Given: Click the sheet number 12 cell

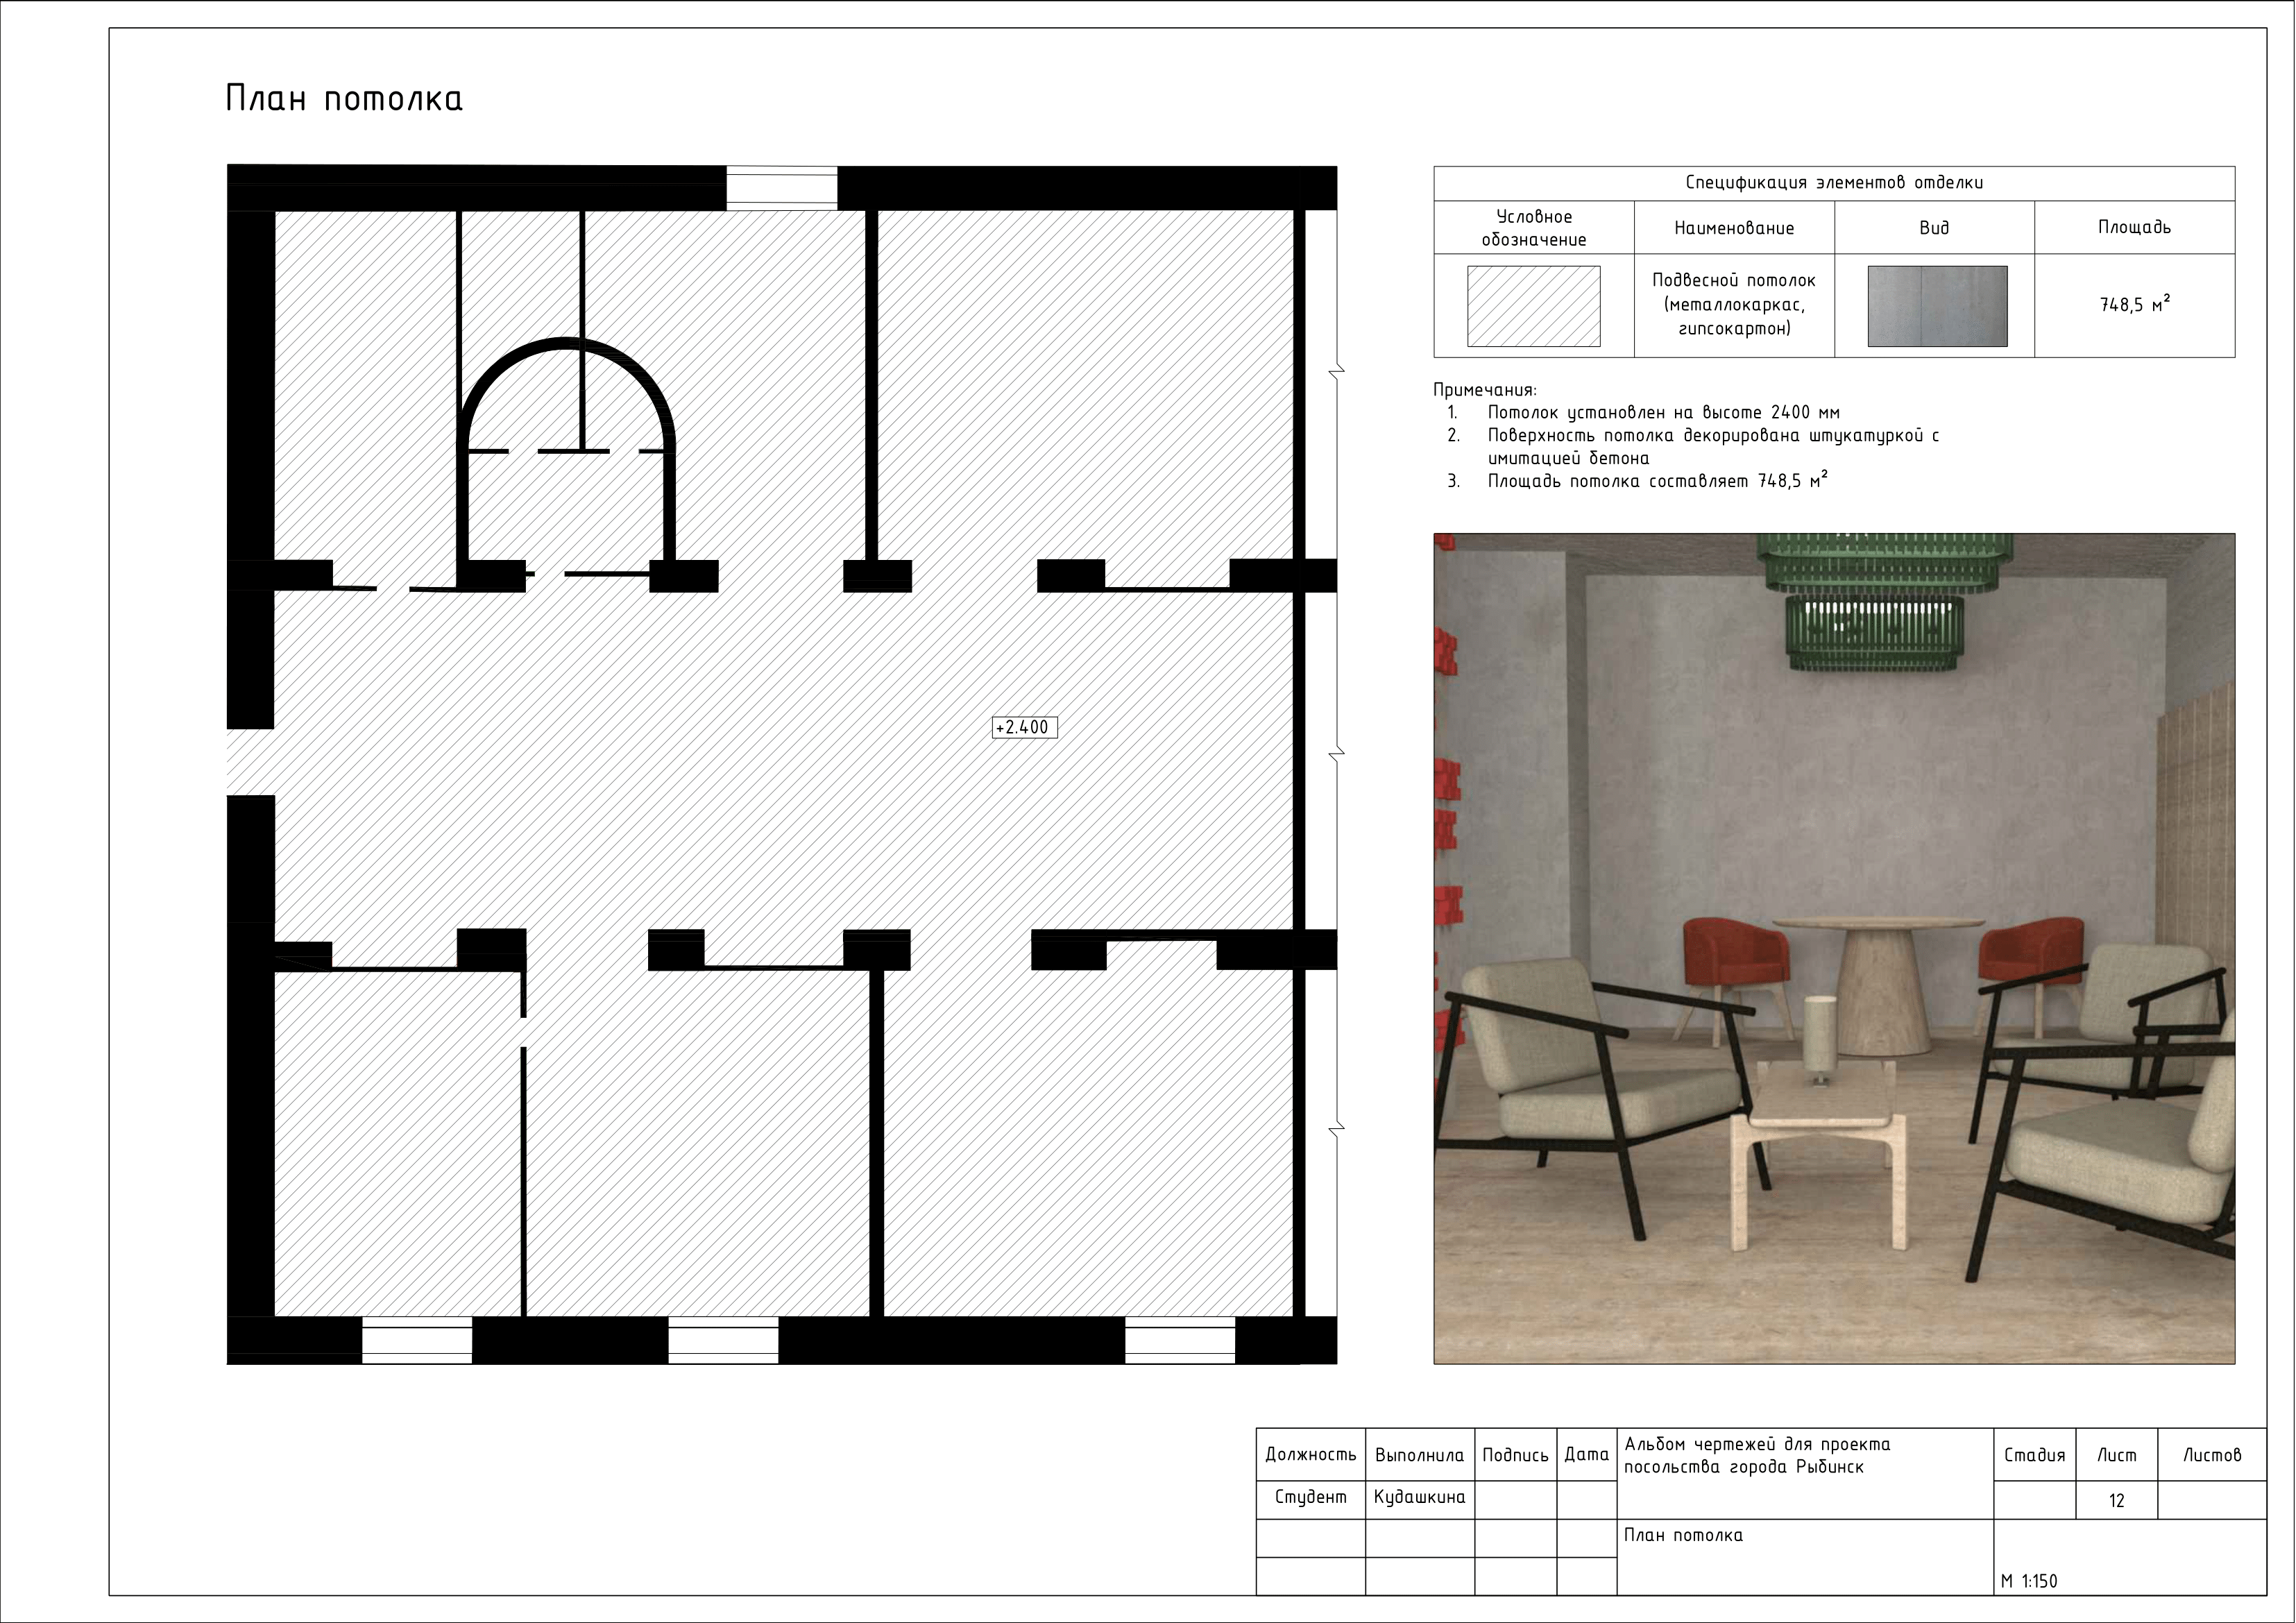Looking at the screenshot, I should [x=2116, y=1500].
